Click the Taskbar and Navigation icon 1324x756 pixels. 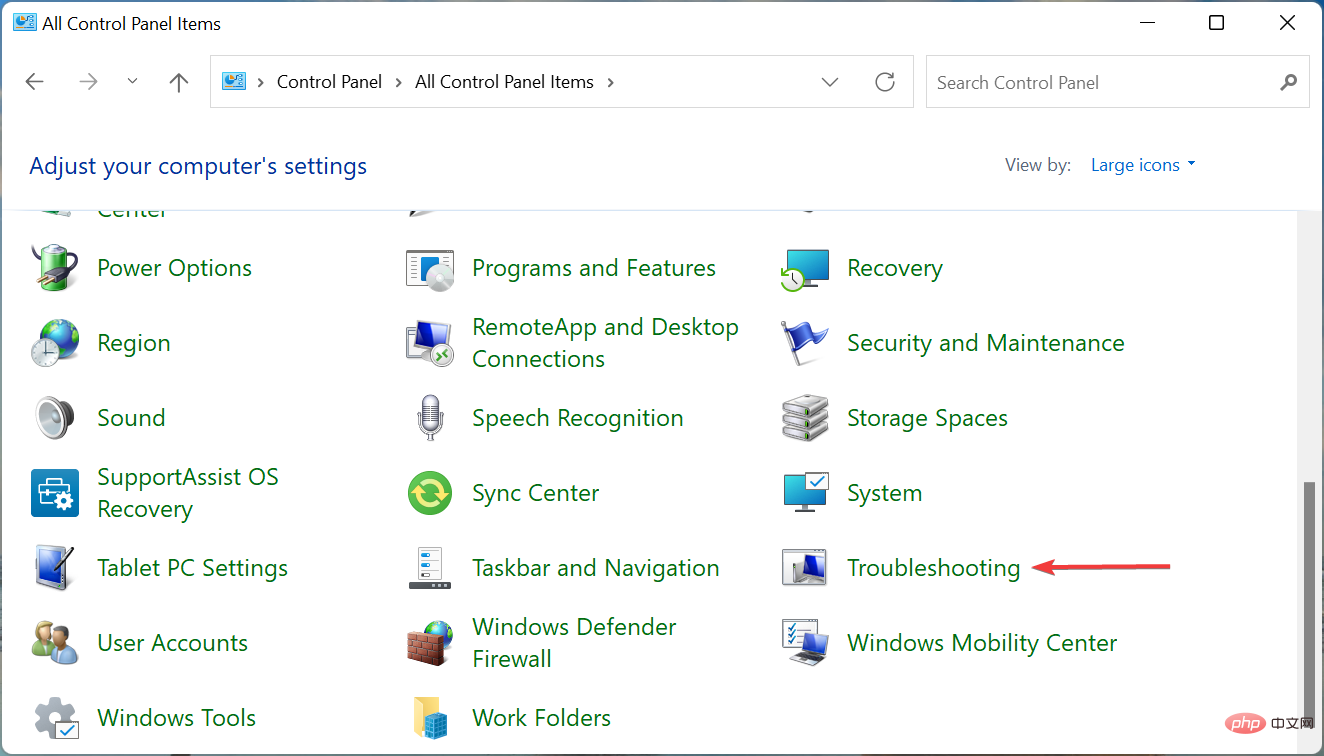pyautogui.click(x=430, y=568)
